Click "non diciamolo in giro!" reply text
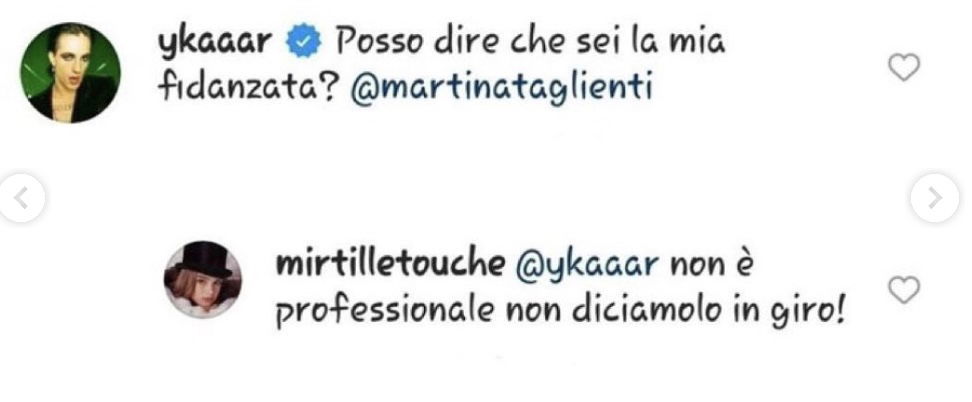This screenshot has width=972, height=402. (674, 312)
